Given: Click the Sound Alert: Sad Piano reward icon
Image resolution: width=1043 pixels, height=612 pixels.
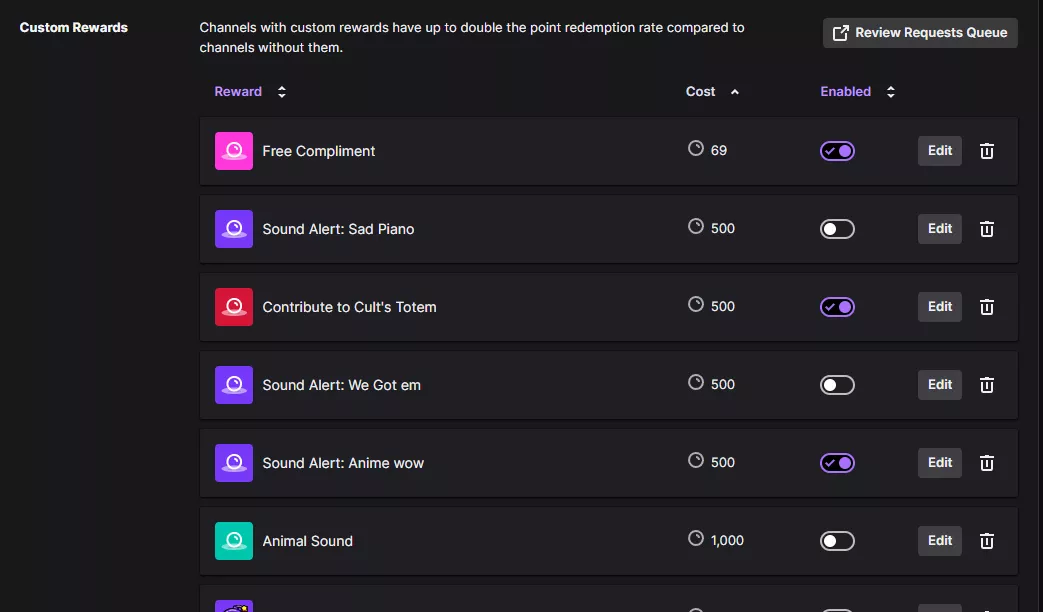Looking at the screenshot, I should click(x=233, y=229).
